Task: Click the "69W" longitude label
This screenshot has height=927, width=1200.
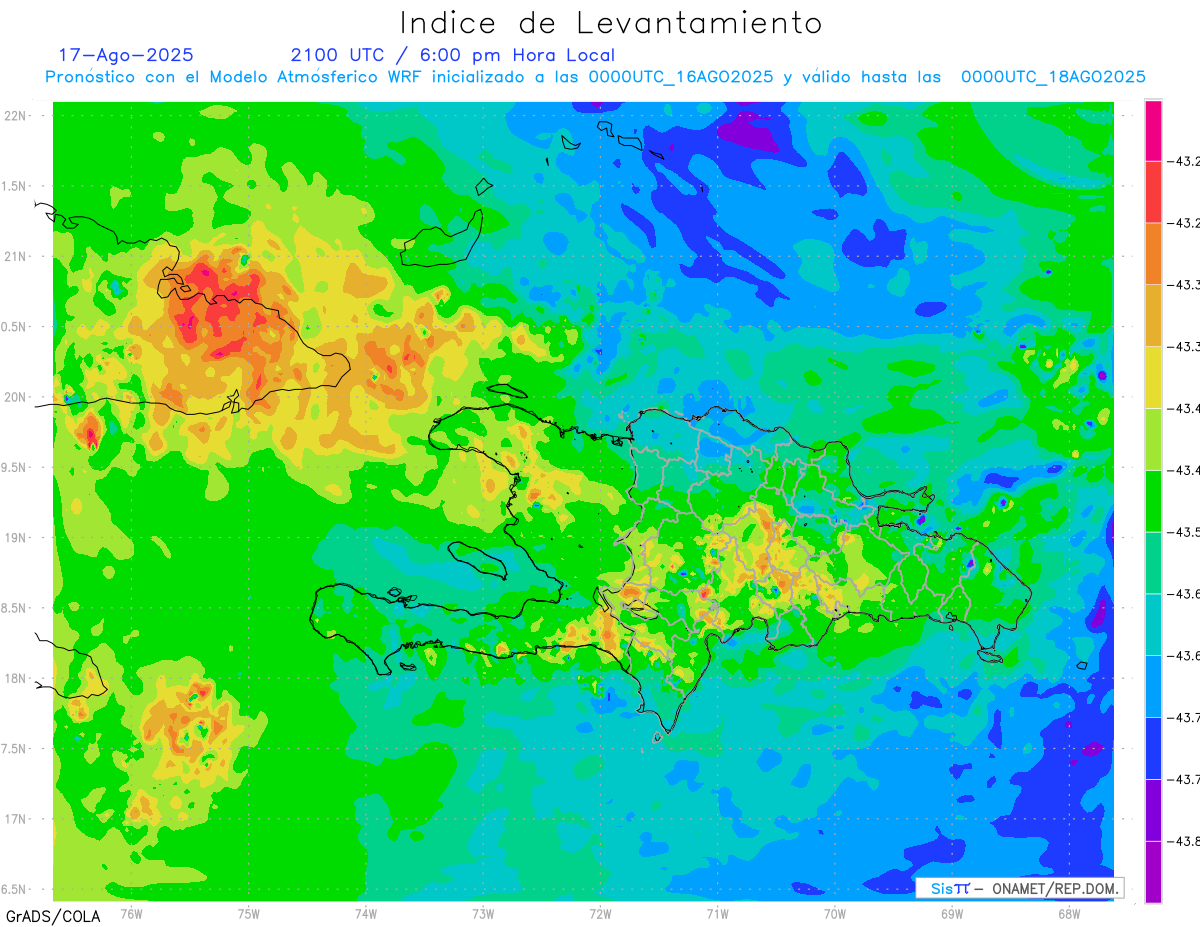Action: pyautogui.click(x=952, y=913)
